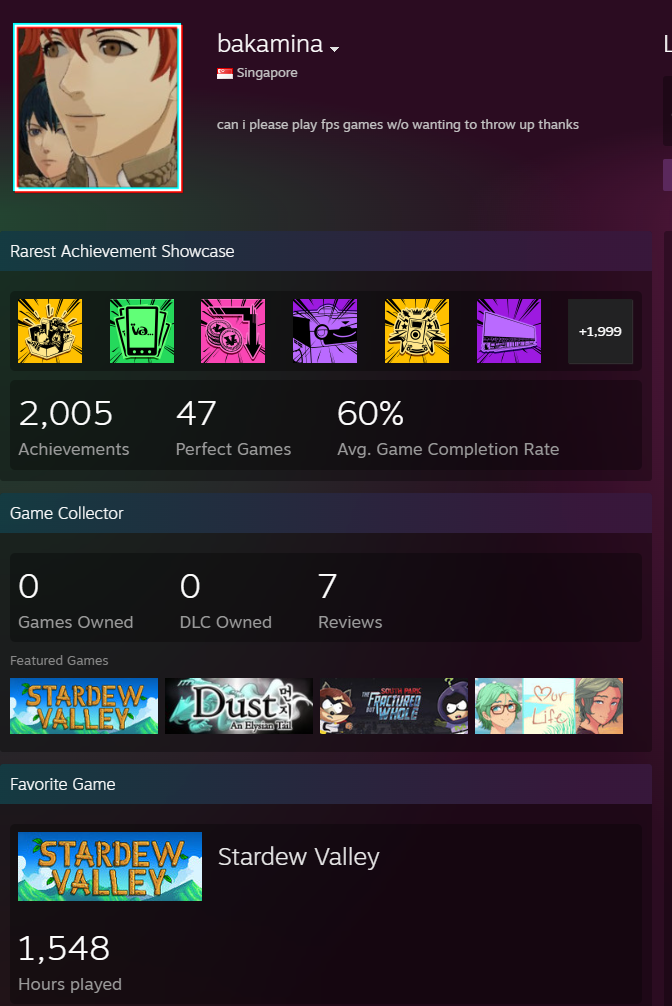Open the yellow speaker emblem achievement icon

point(417,331)
